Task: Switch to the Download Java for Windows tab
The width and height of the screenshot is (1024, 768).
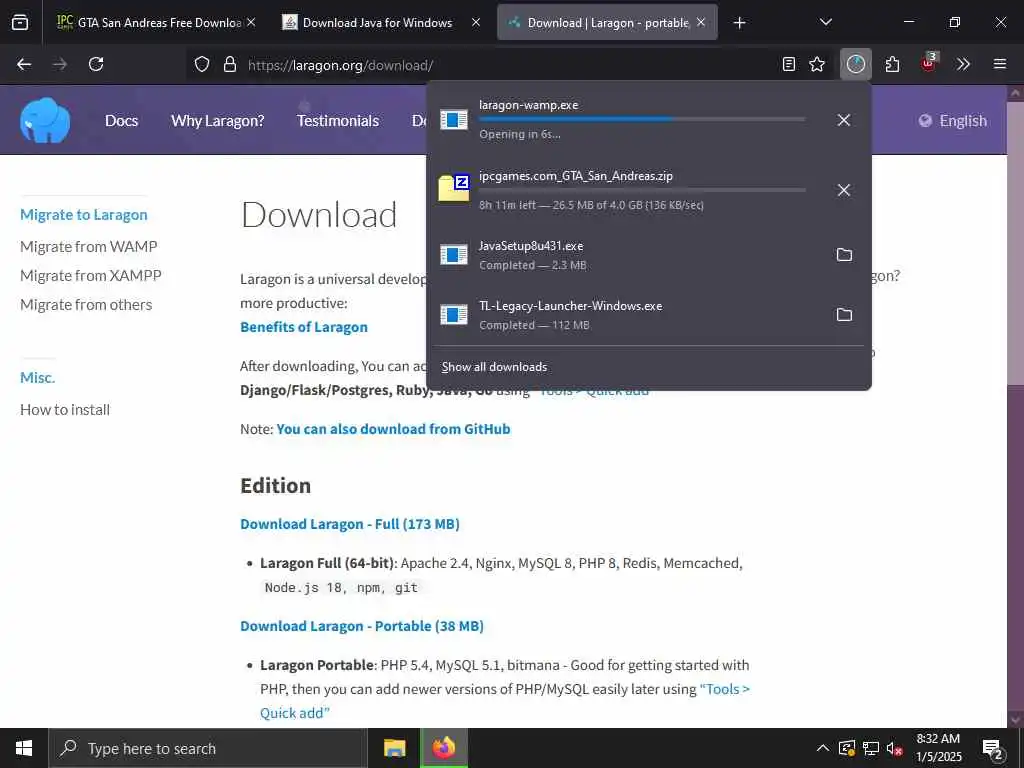Action: [377, 23]
